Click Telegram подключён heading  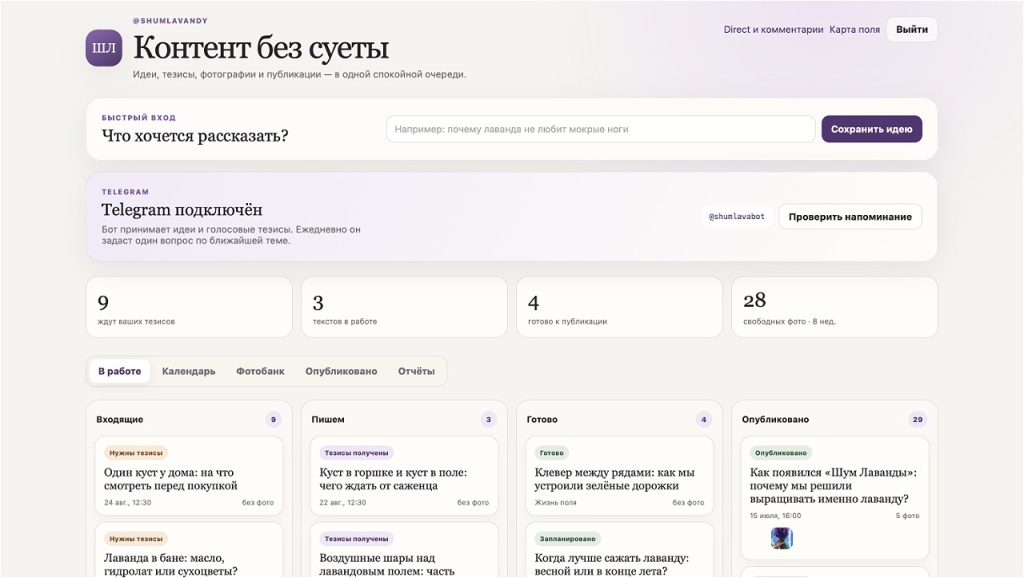pos(182,210)
